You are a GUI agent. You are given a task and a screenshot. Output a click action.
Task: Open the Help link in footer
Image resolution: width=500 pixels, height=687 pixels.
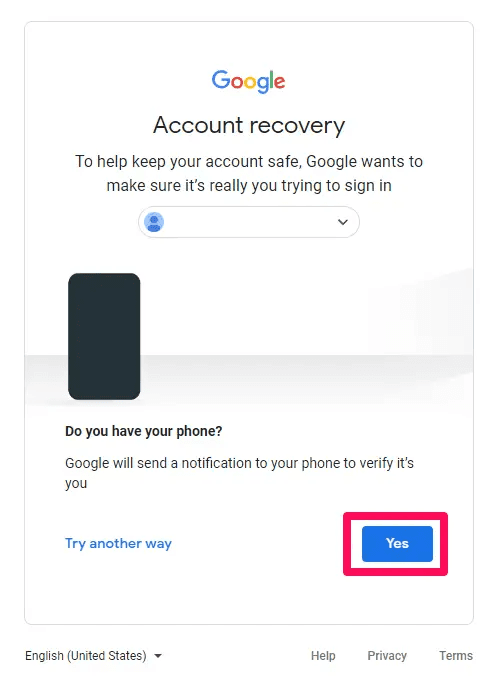point(323,655)
